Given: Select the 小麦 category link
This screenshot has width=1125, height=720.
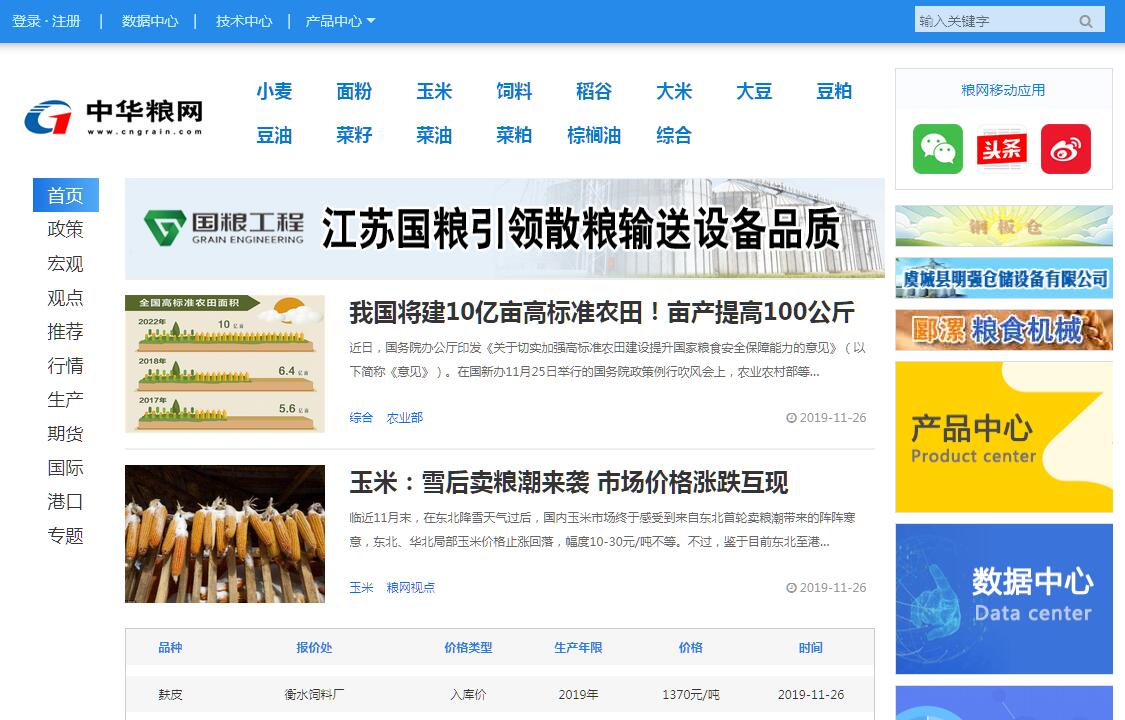Looking at the screenshot, I should [274, 92].
